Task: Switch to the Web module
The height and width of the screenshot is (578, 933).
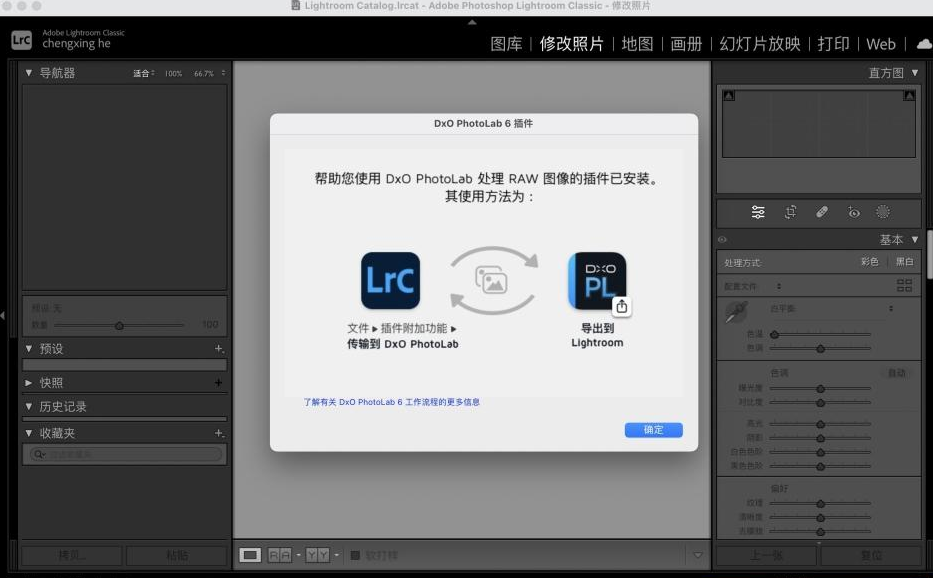Action: tap(881, 44)
